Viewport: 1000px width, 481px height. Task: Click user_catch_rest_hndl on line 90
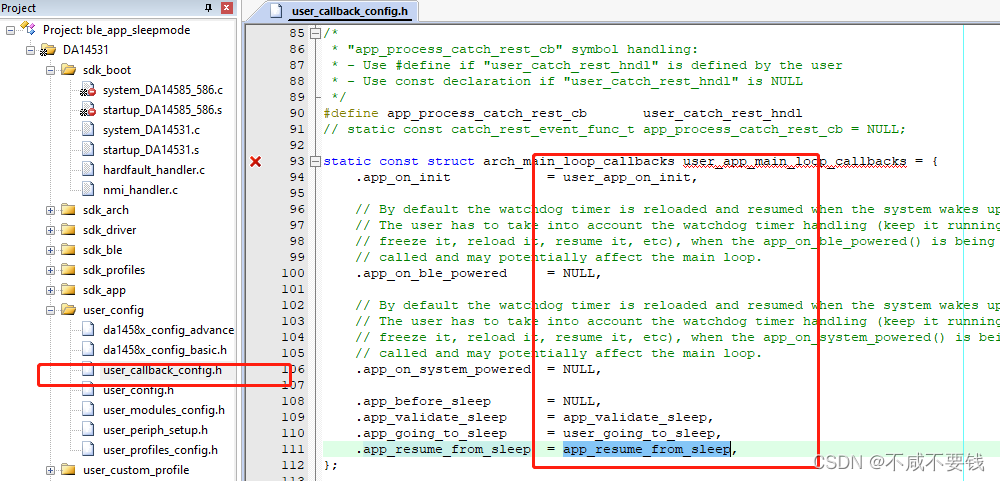coord(722,114)
